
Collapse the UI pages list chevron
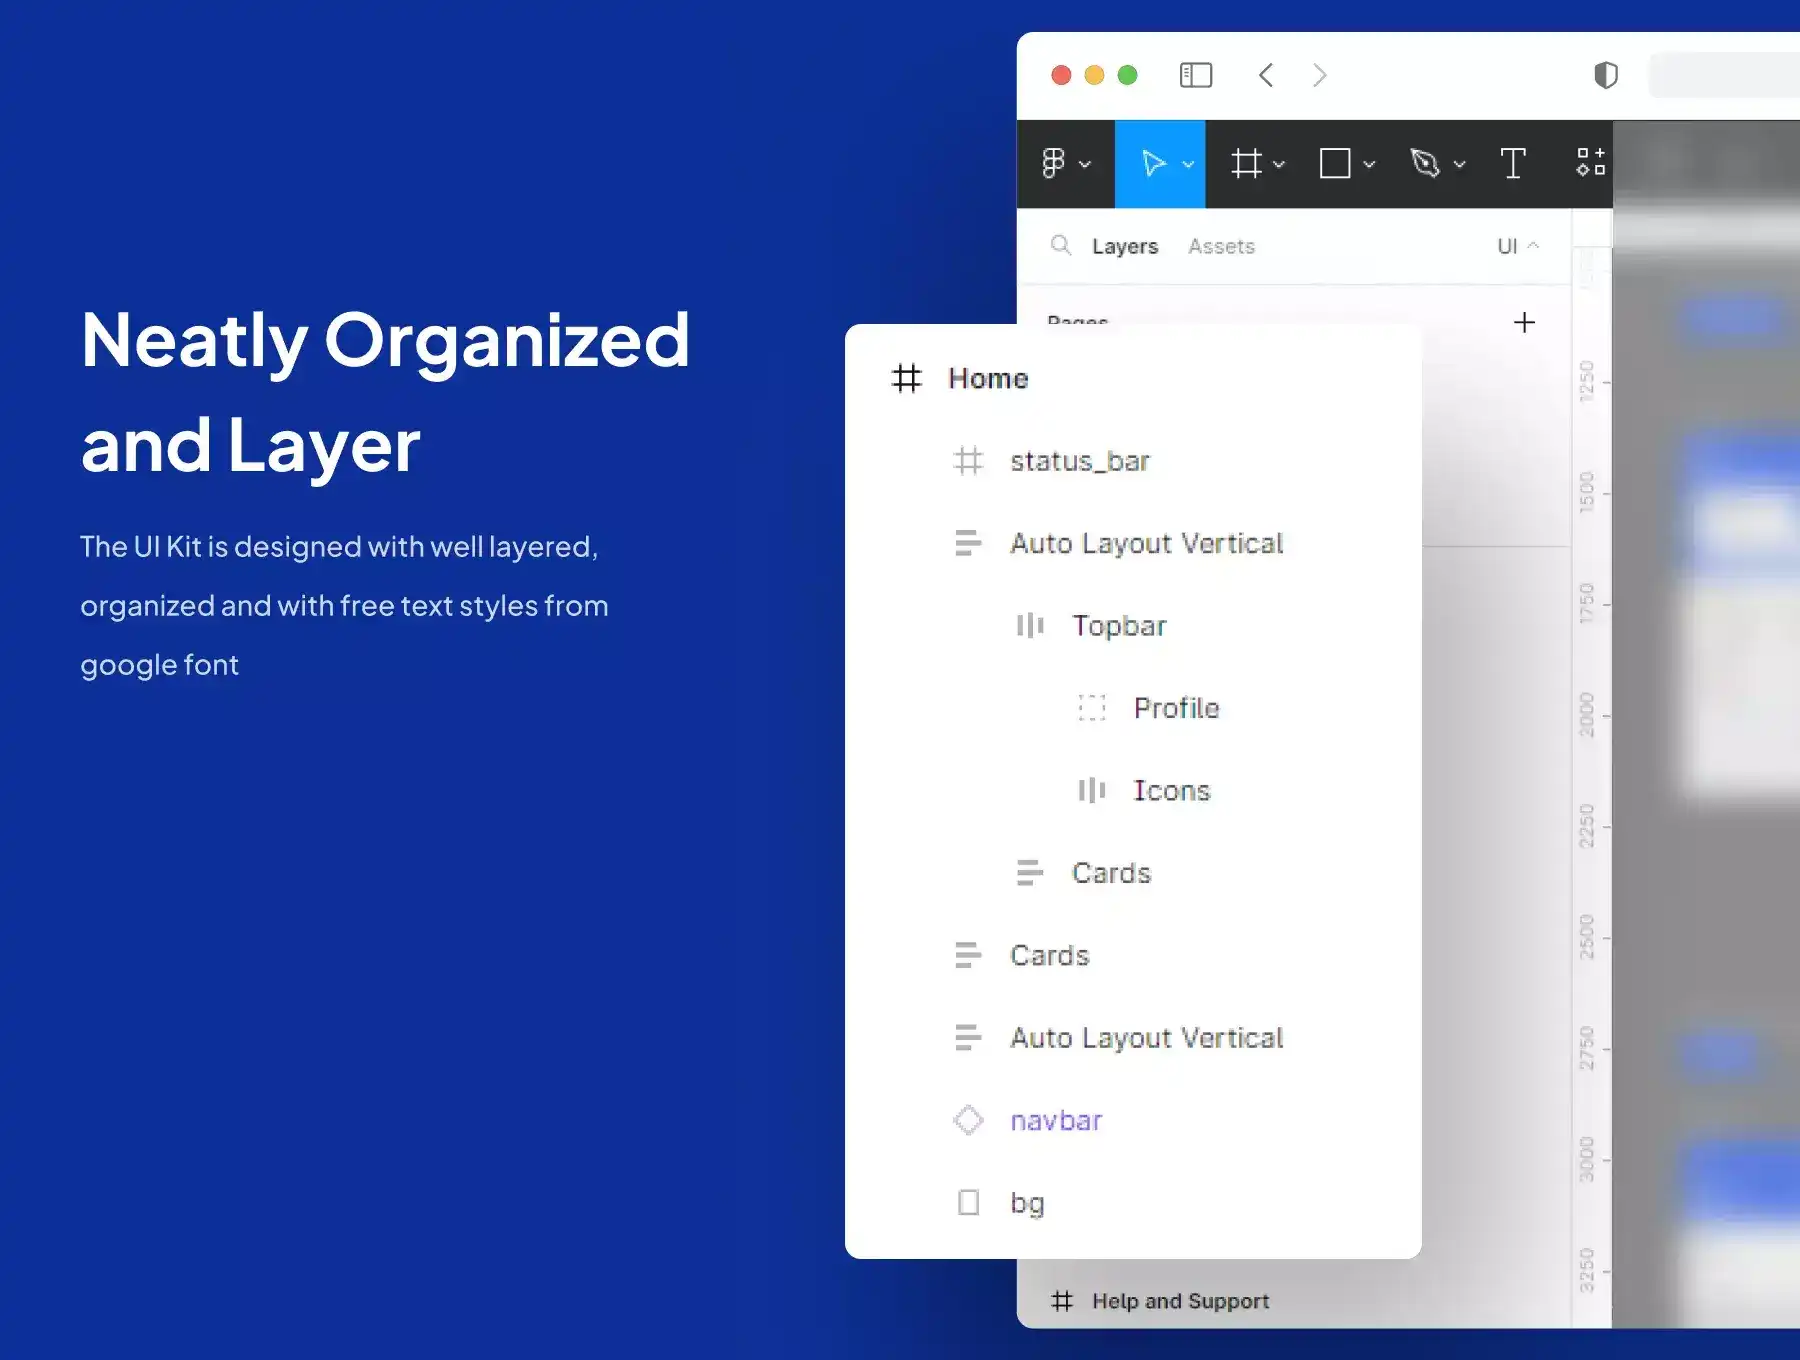pos(1533,245)
